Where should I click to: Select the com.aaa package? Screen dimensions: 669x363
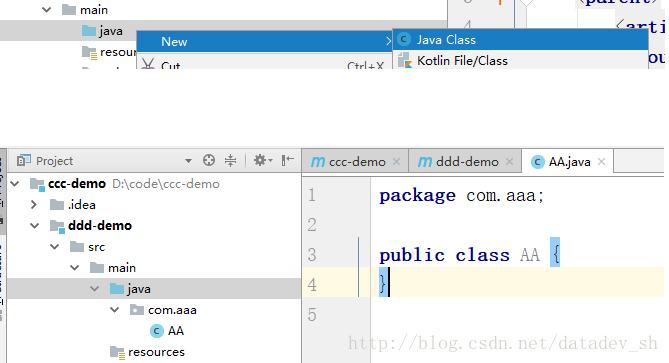pyautogui.click(x=172, y=310)
